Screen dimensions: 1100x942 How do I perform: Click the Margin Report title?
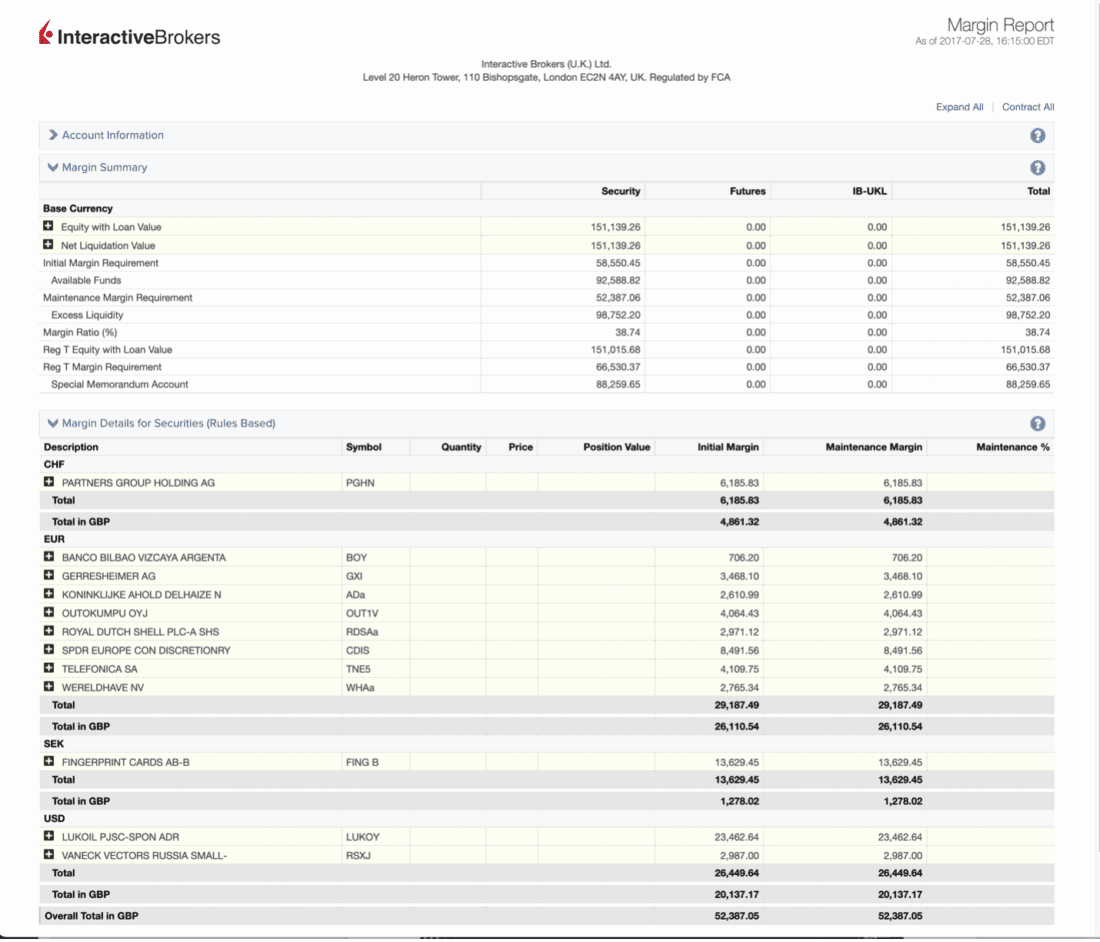tap(1000, 25)
